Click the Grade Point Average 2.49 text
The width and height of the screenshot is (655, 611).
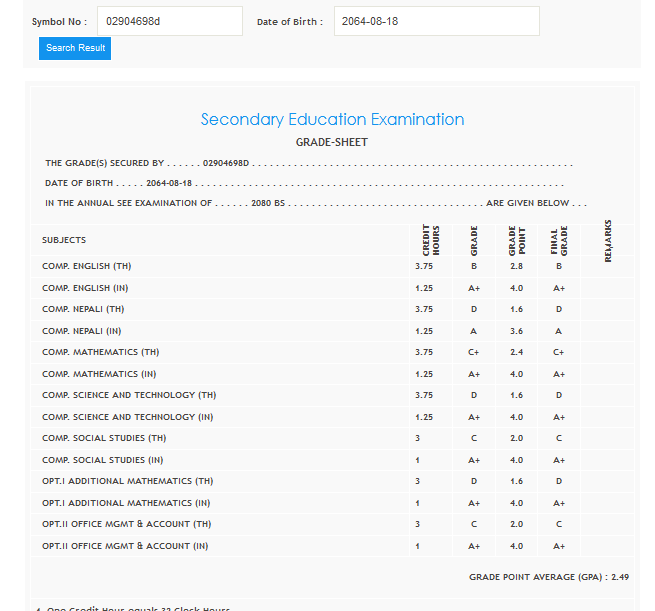[x=548, y=577]
